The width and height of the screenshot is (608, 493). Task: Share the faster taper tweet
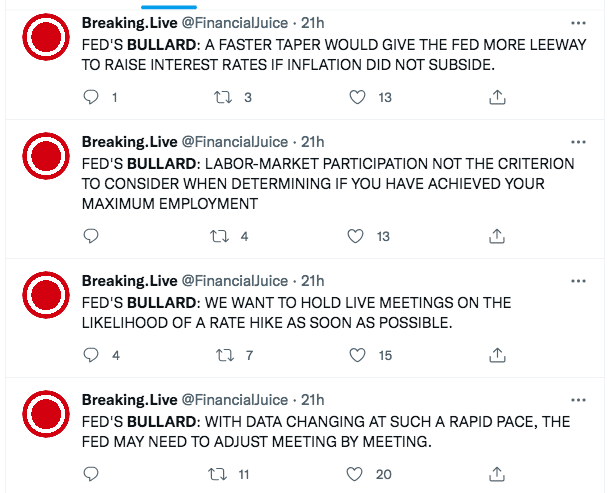coord(496,97)
